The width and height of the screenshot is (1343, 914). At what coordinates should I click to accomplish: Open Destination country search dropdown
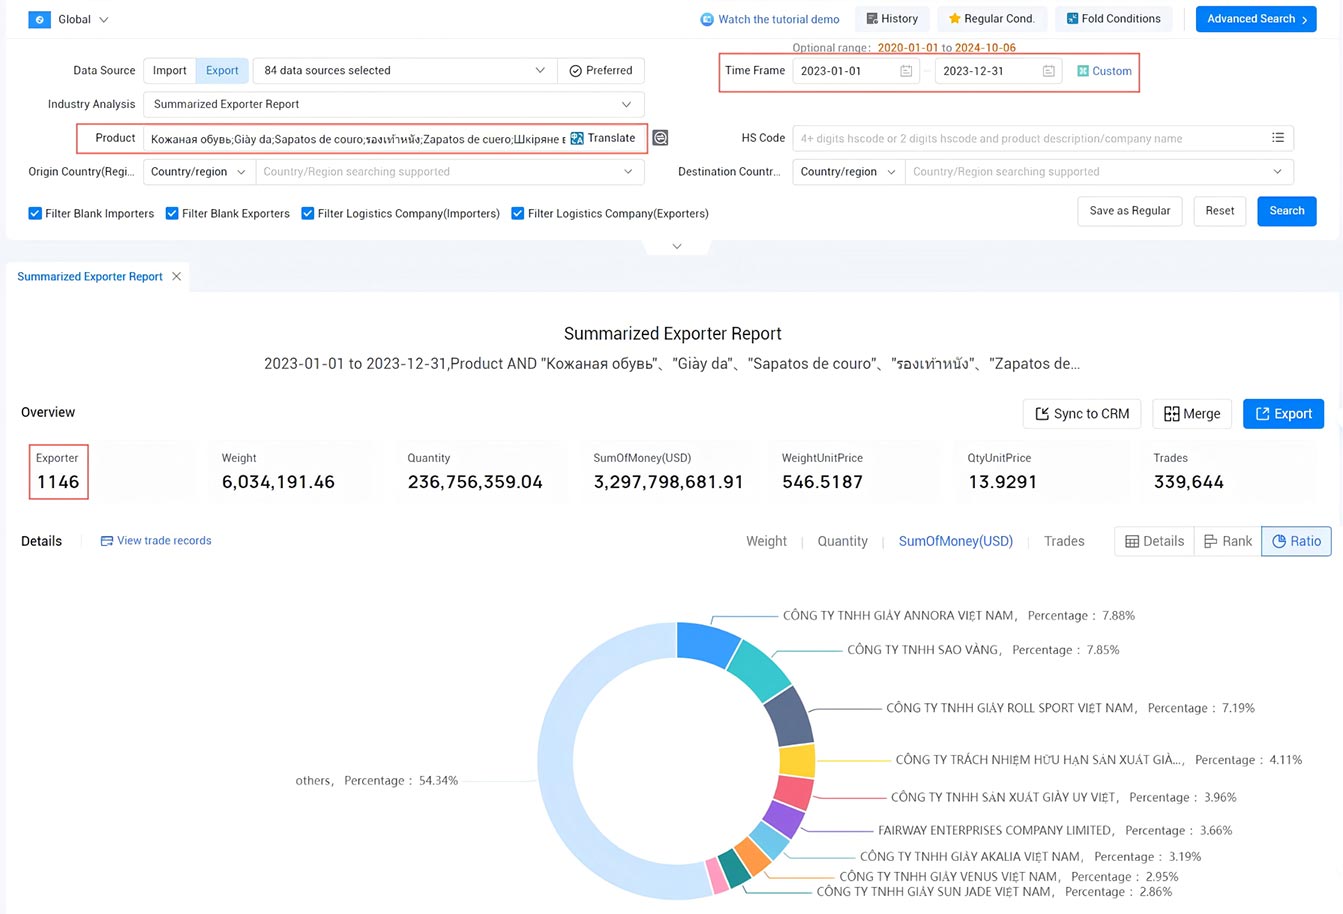pyautogui.click(x=1099, y=172)
